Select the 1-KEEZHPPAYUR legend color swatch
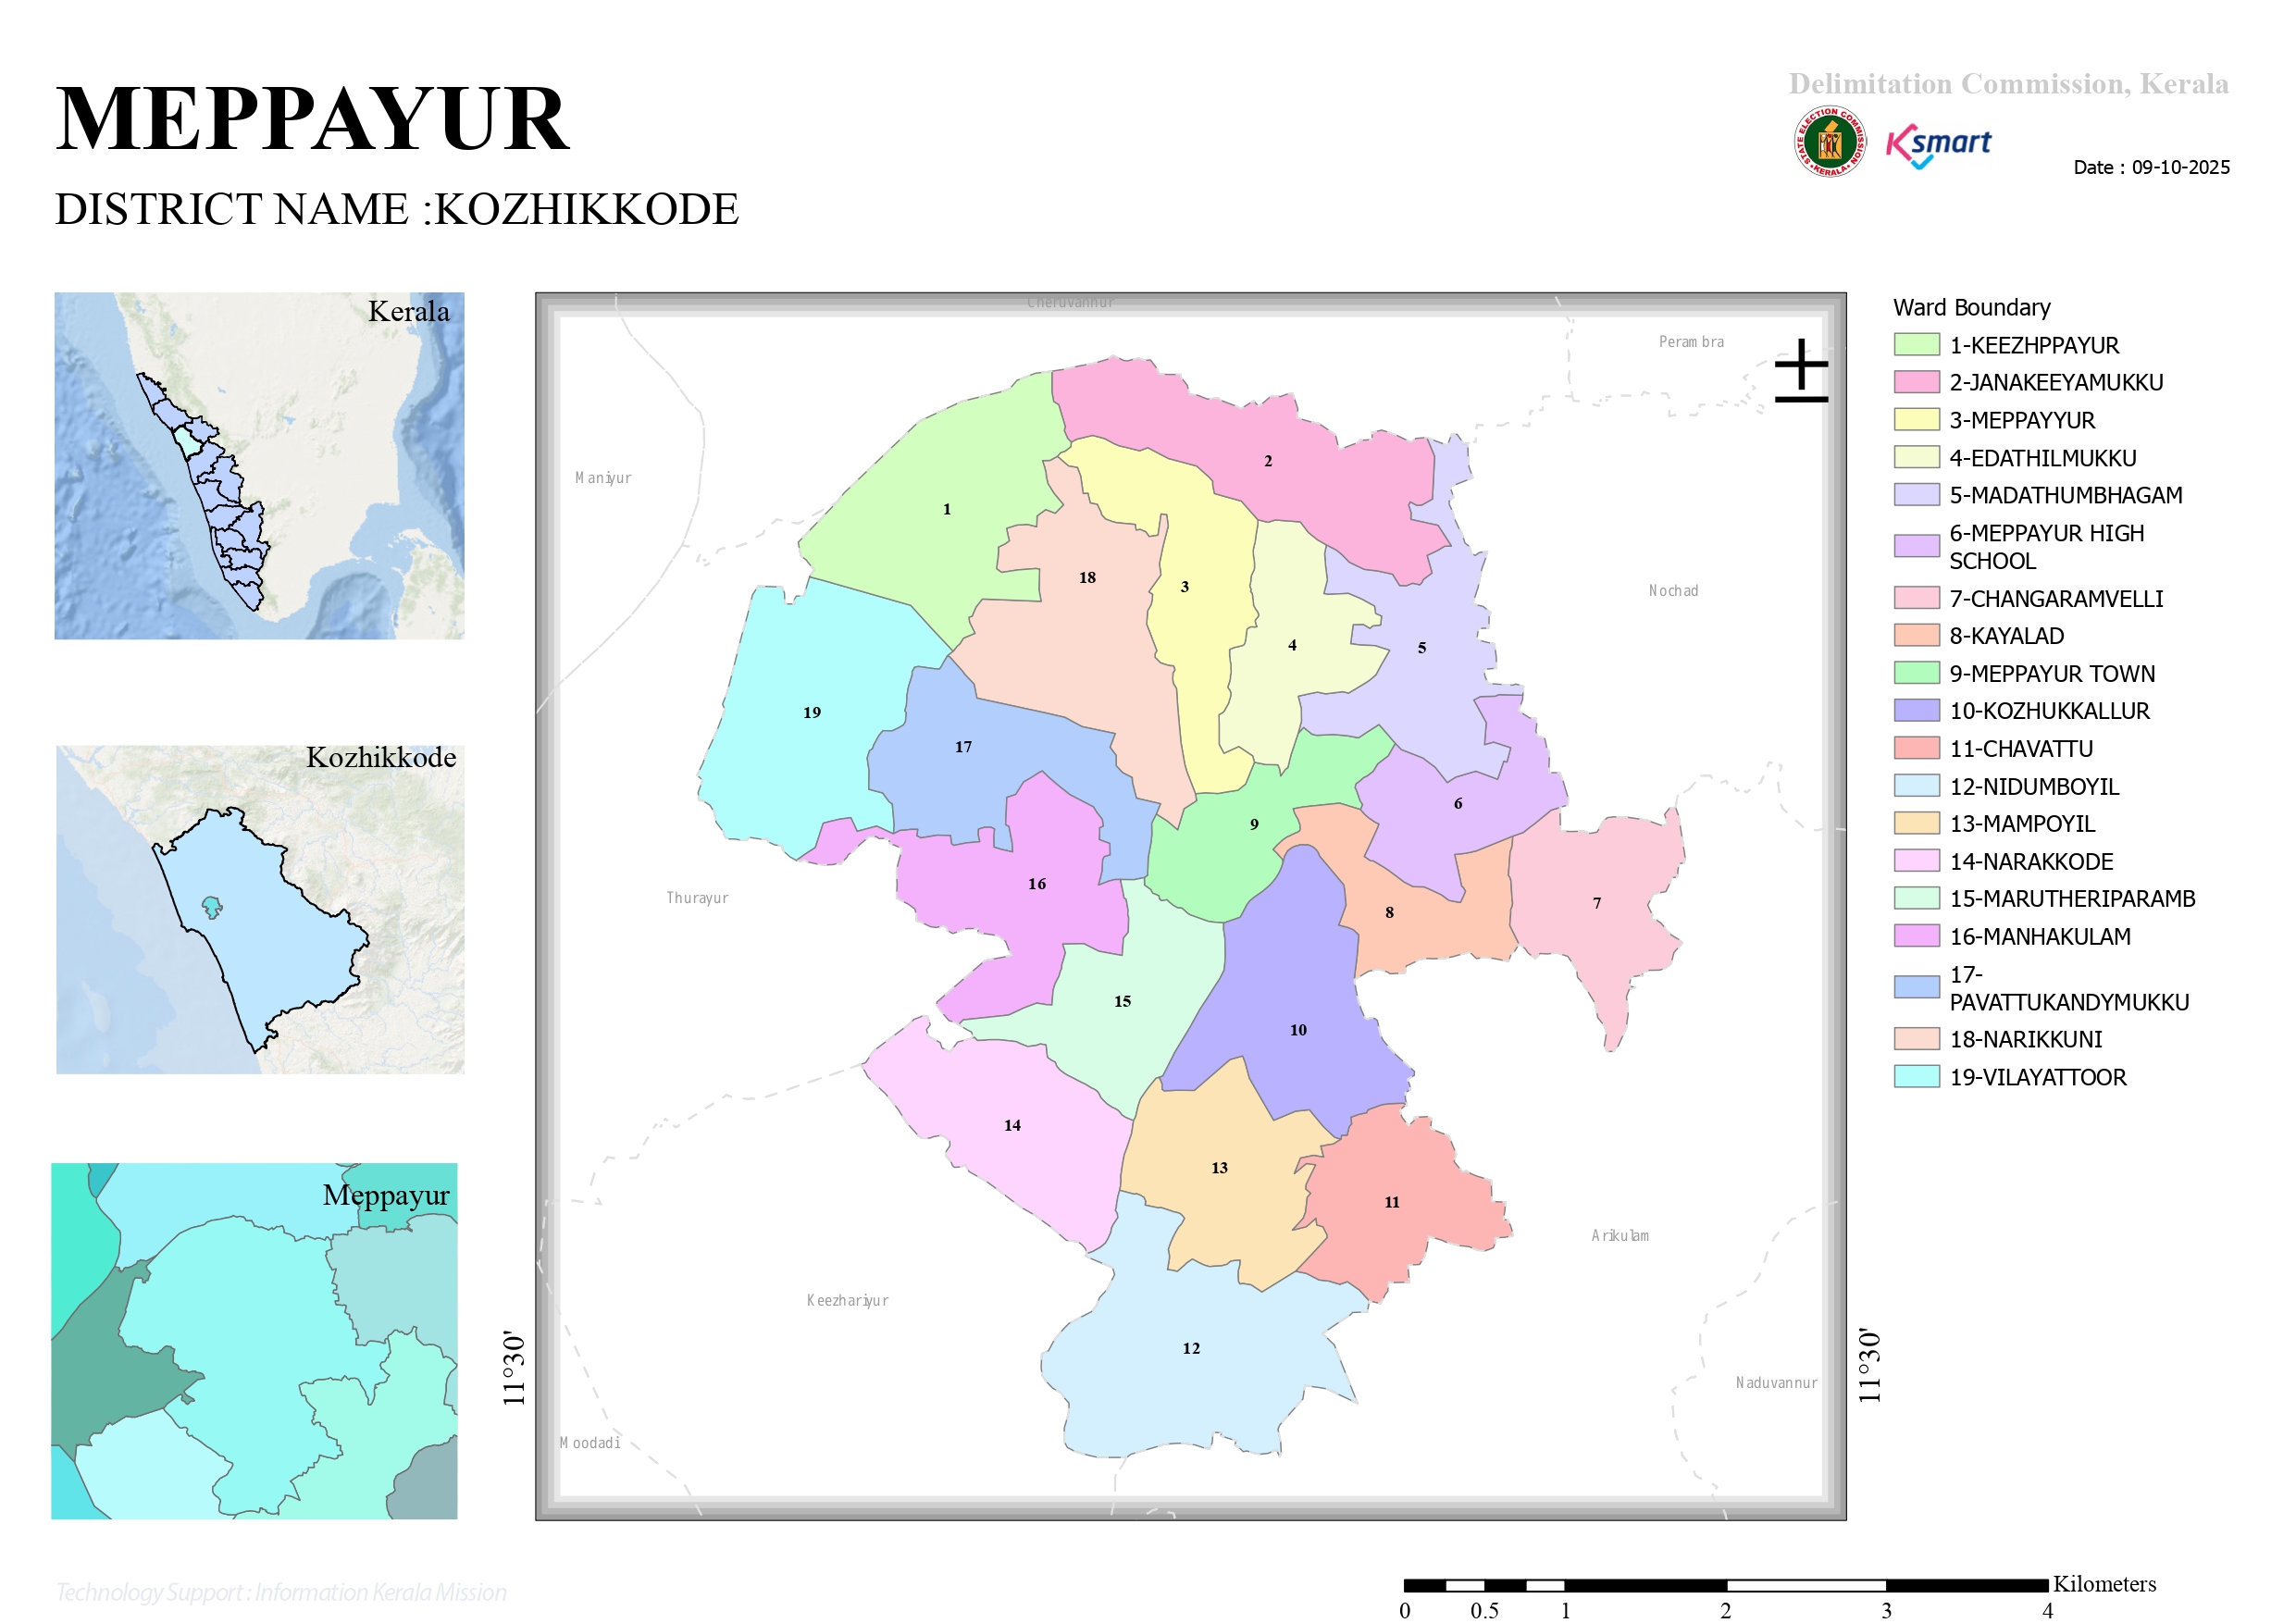 [x=1916, y=345]
